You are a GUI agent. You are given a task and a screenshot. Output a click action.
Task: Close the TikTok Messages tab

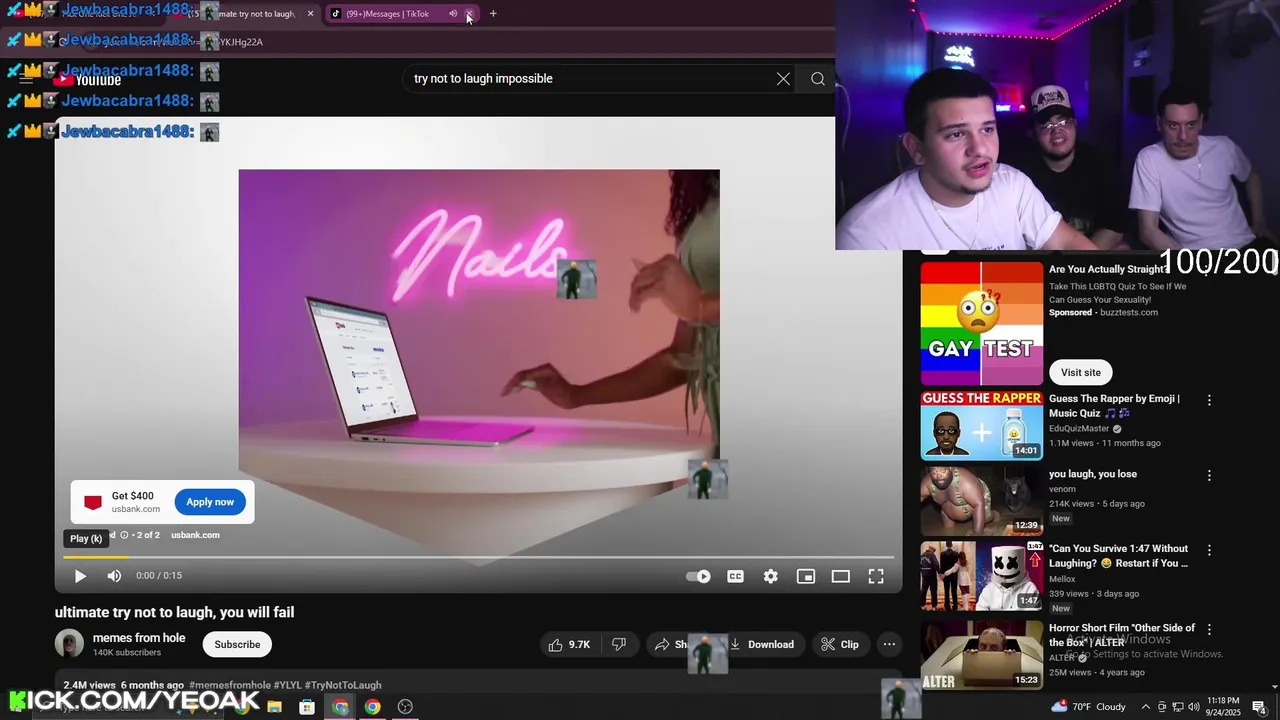(469, 14)
